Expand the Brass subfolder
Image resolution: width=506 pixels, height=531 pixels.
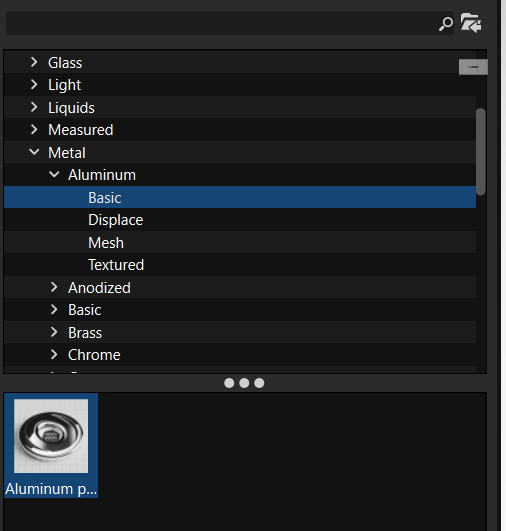tap(54, 332)
